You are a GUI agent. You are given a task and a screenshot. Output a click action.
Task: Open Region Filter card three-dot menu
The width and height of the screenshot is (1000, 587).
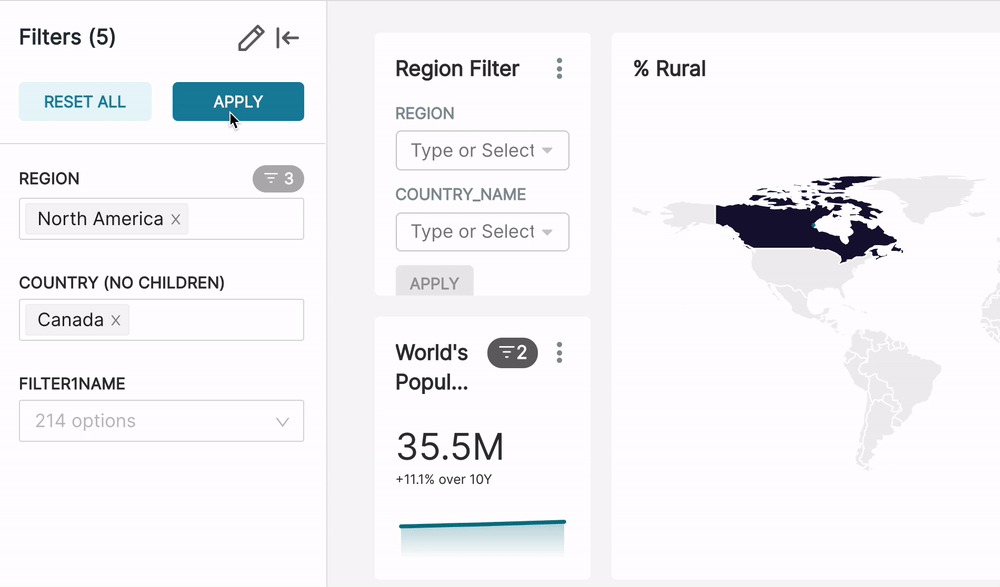pos(559,68)
